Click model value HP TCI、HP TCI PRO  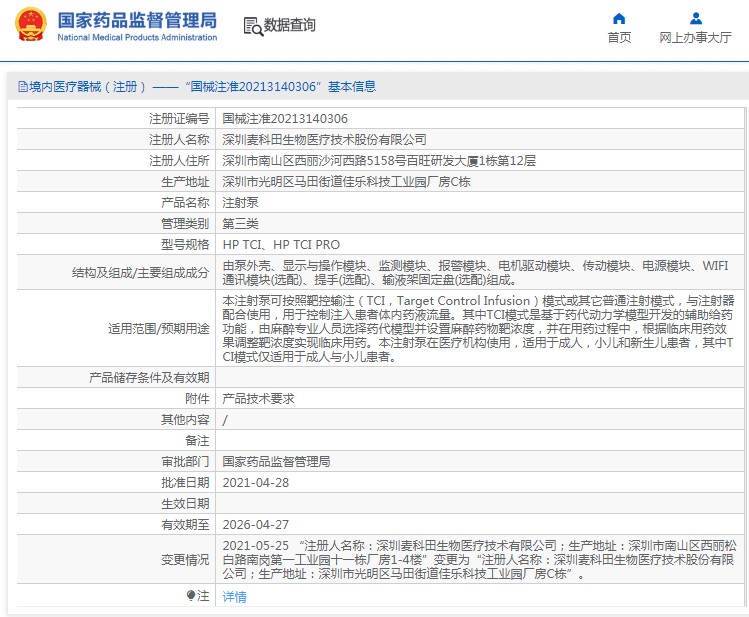(281, 245)
